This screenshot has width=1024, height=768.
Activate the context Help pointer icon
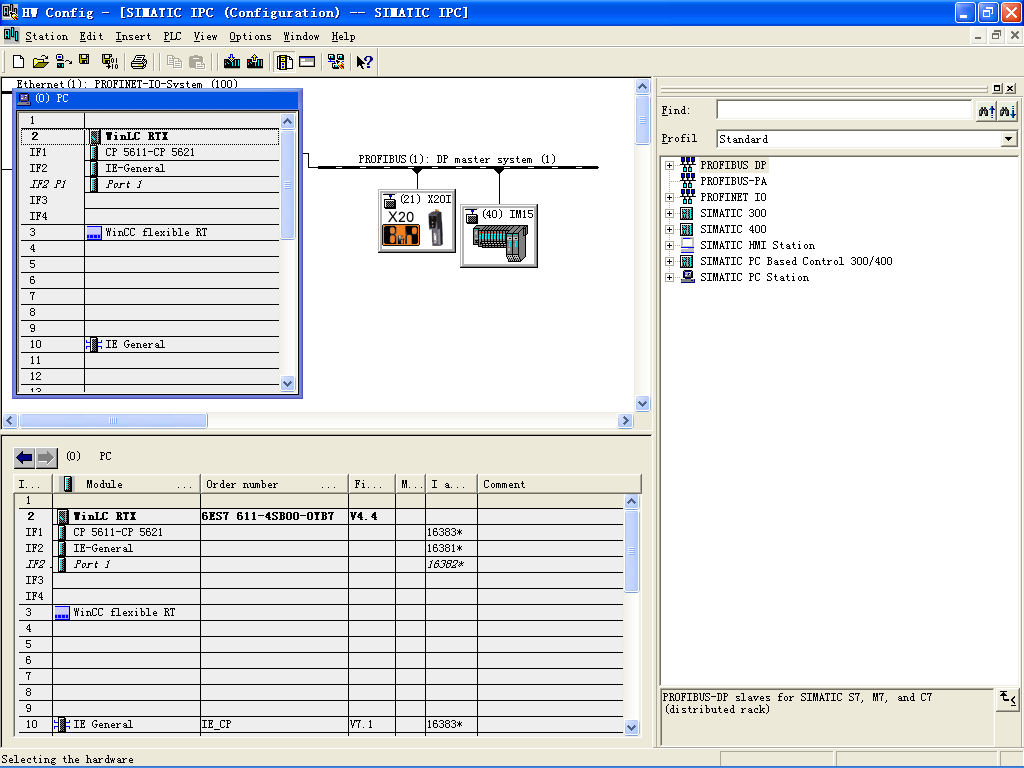tap(364, 62)
